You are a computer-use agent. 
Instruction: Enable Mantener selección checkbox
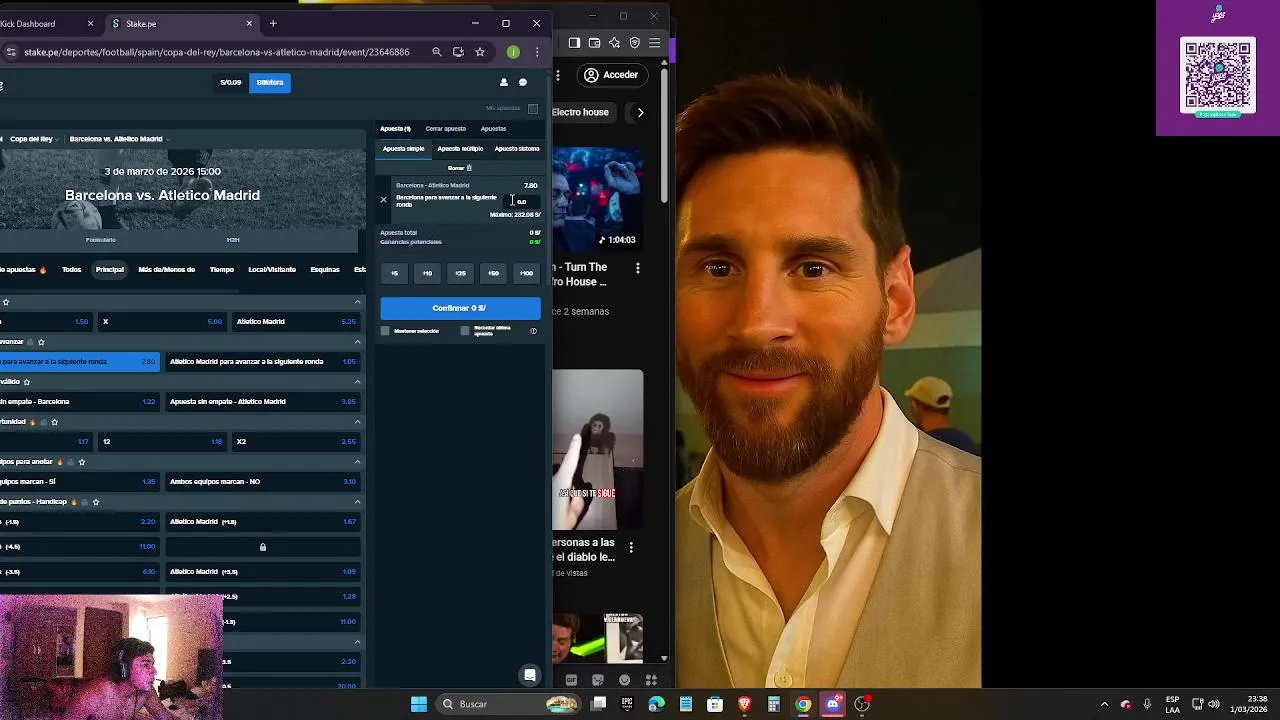point(385,331)
